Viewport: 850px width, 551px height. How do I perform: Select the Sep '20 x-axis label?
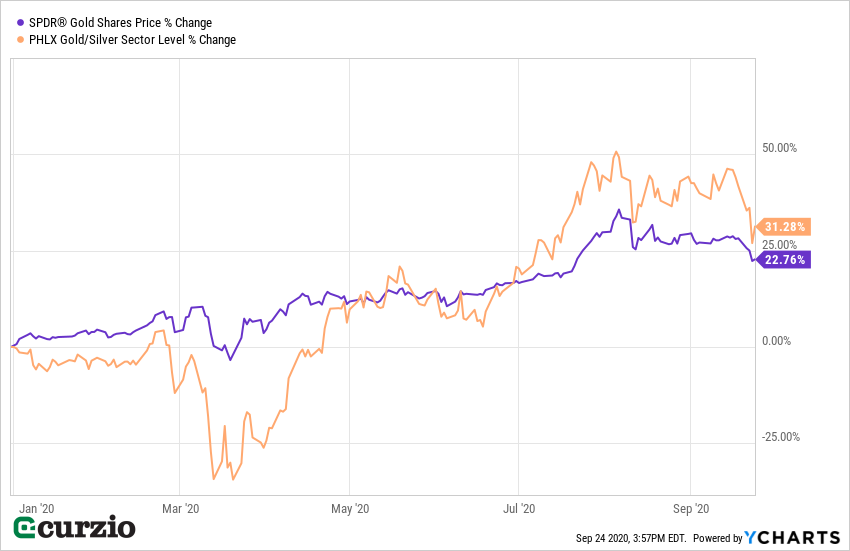691,508
